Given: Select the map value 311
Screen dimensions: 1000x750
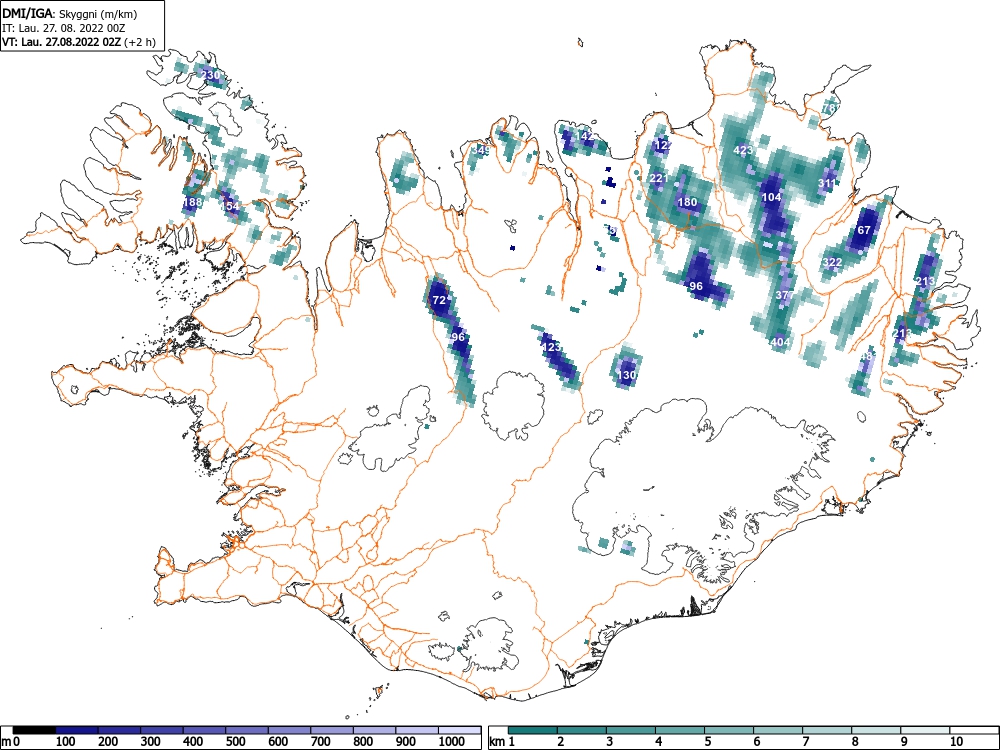Looking at the screenshot, I should (x=827, y=184).
